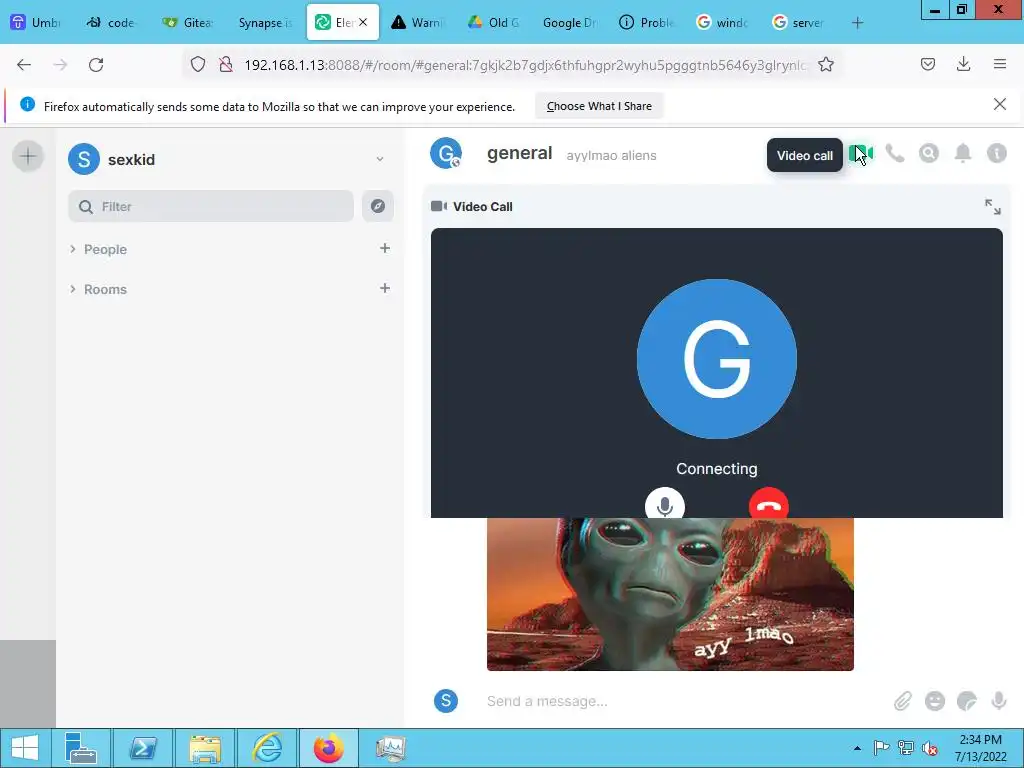Viewport: 1024px width, 768px height.
Task: Switch to the server Google tab
Action: click(x=798, y=23)
